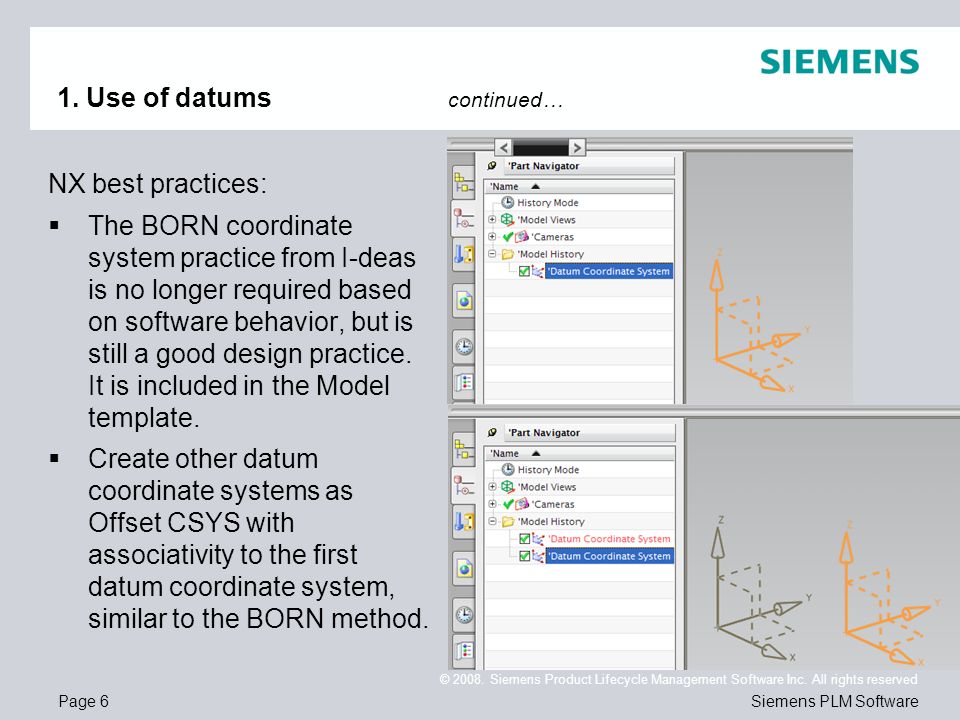
Task: Open History clock tab in upper screenshot sidebar
Action: 464,347
